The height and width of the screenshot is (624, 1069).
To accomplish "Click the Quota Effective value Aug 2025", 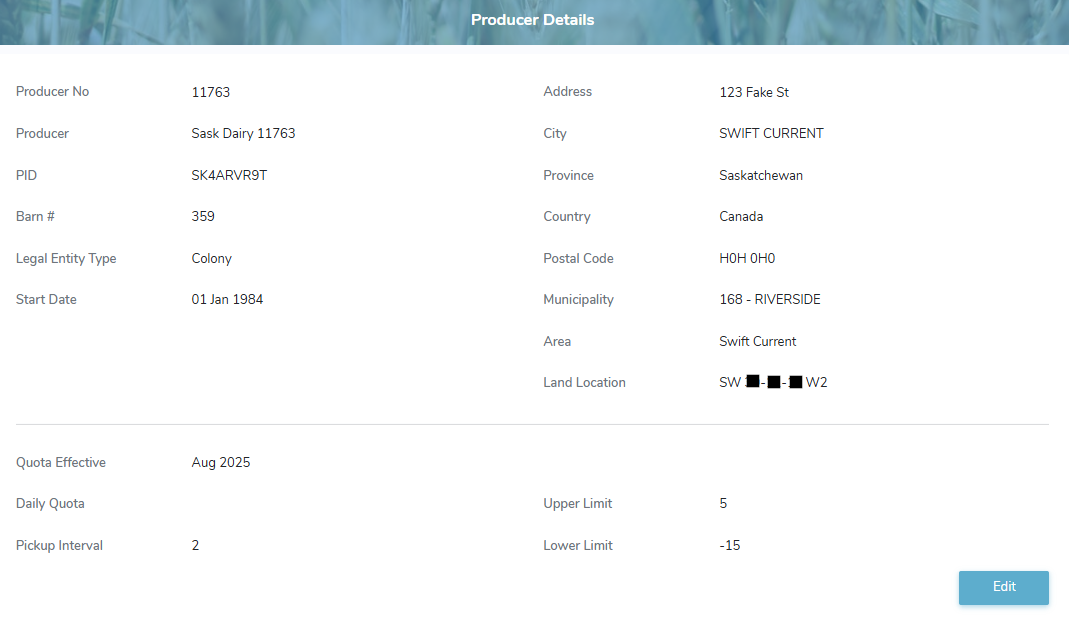I will (220, 462).
